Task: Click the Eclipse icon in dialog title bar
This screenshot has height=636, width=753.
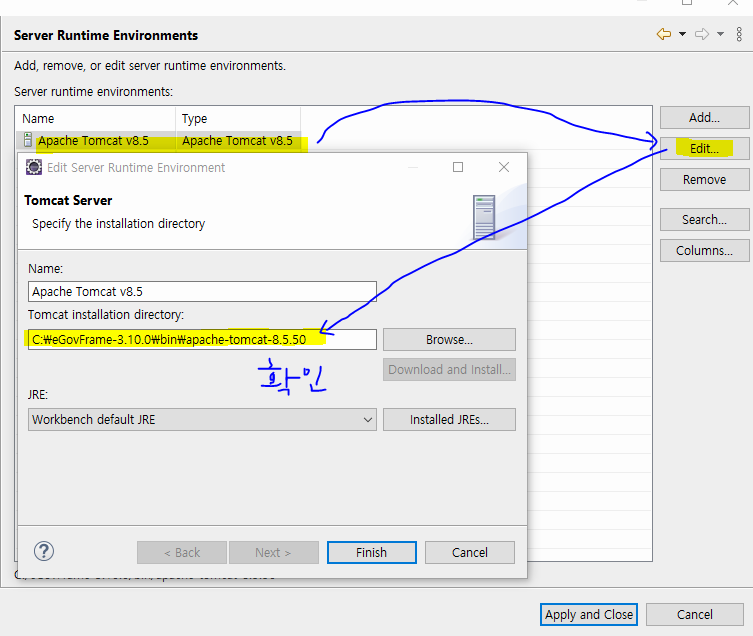Action: (34, 167)
